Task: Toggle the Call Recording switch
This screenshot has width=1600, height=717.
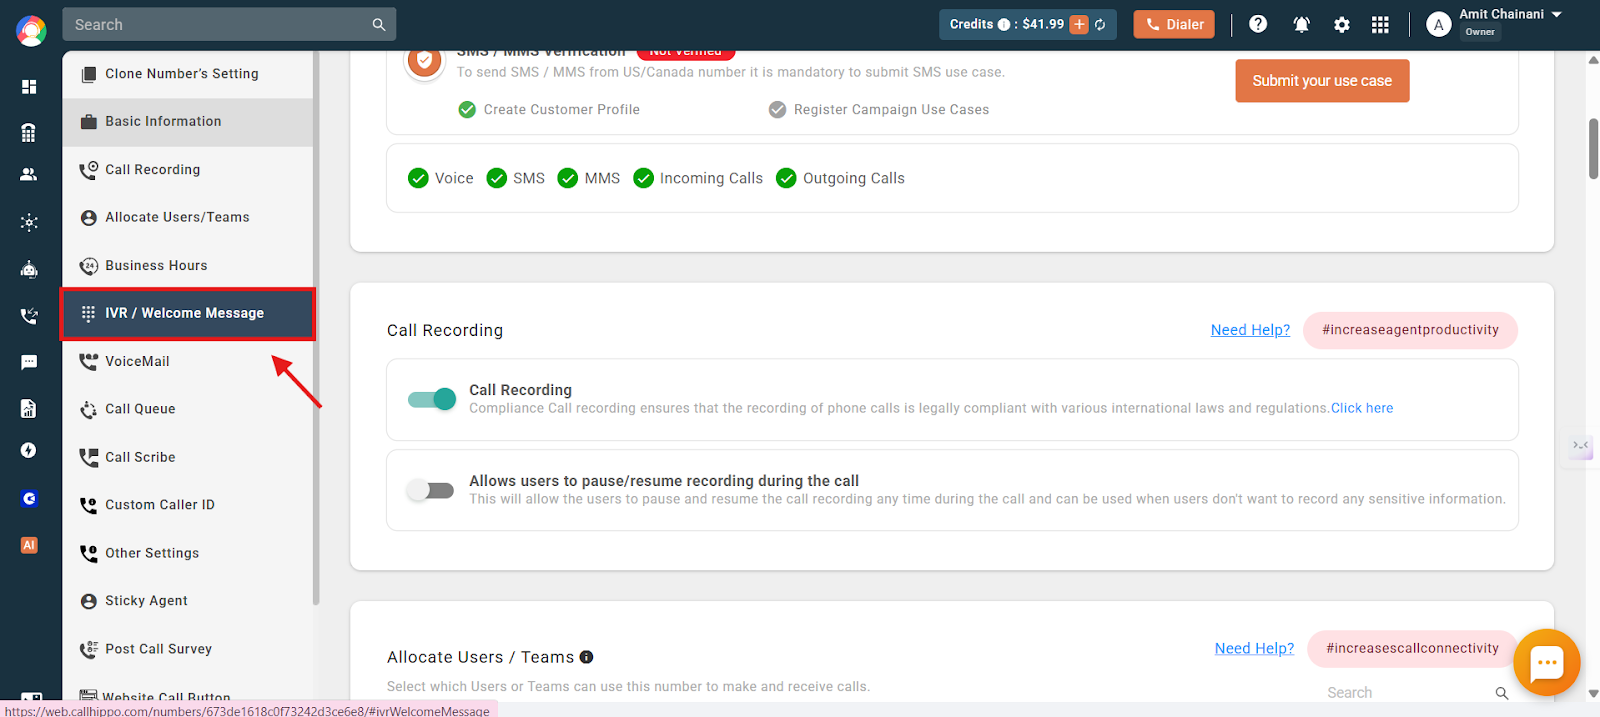Action: click(x=431, y=400)
